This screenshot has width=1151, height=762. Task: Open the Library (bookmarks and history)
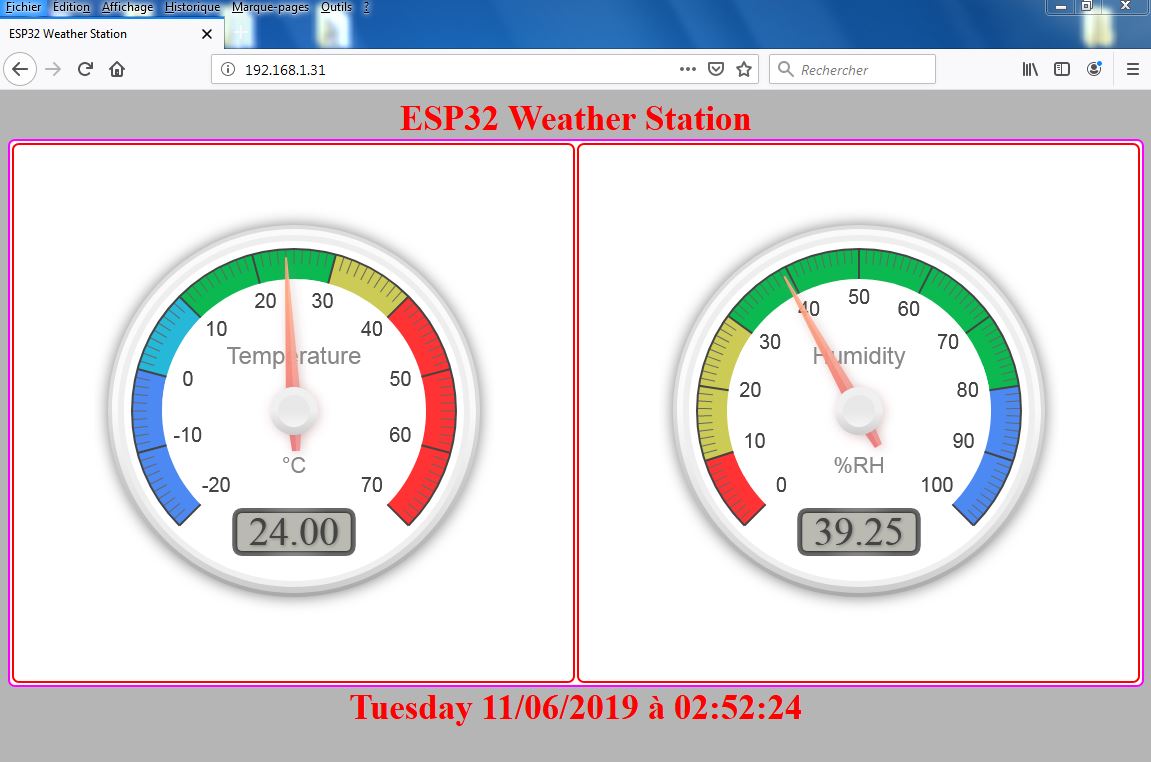click(x=1029, y=69)
